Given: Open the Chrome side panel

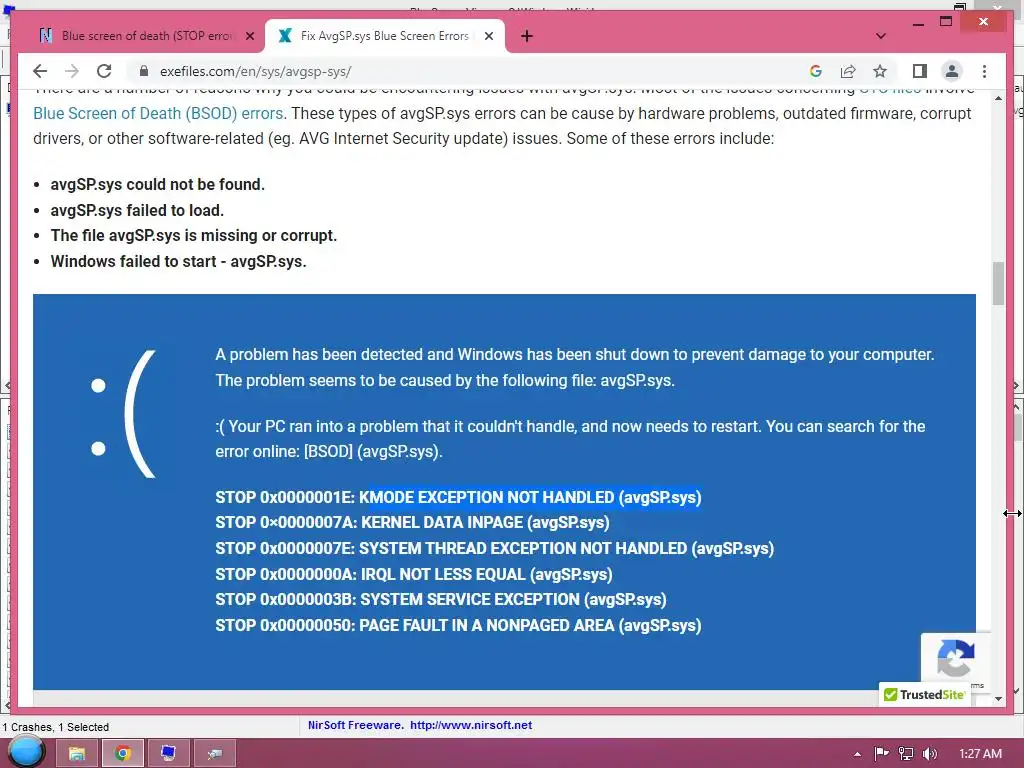Looking at the screenshot, I should (920, 71).
